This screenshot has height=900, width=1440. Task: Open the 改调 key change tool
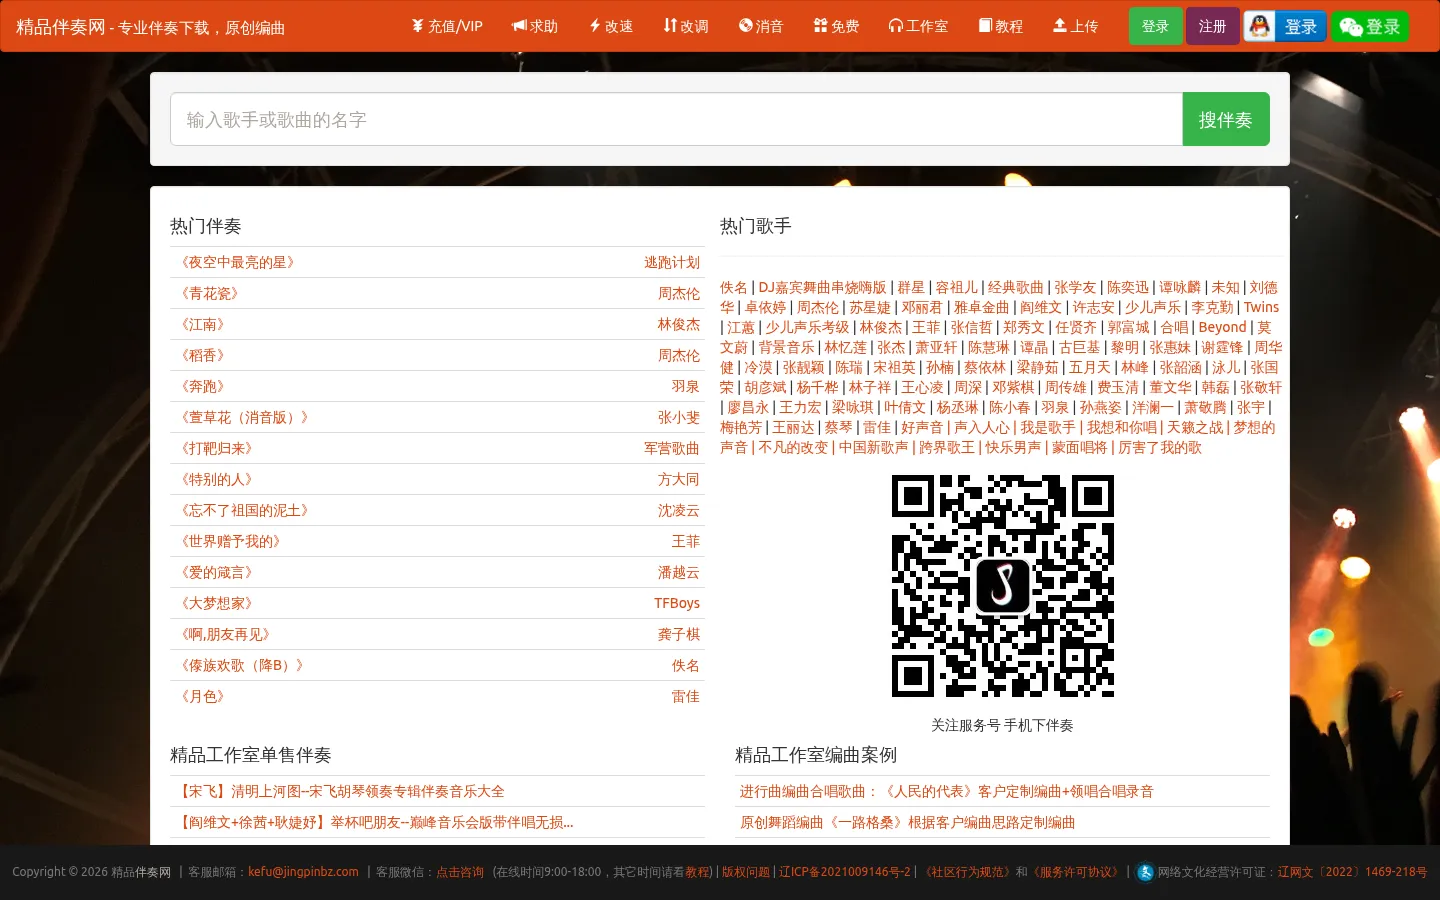686,26
